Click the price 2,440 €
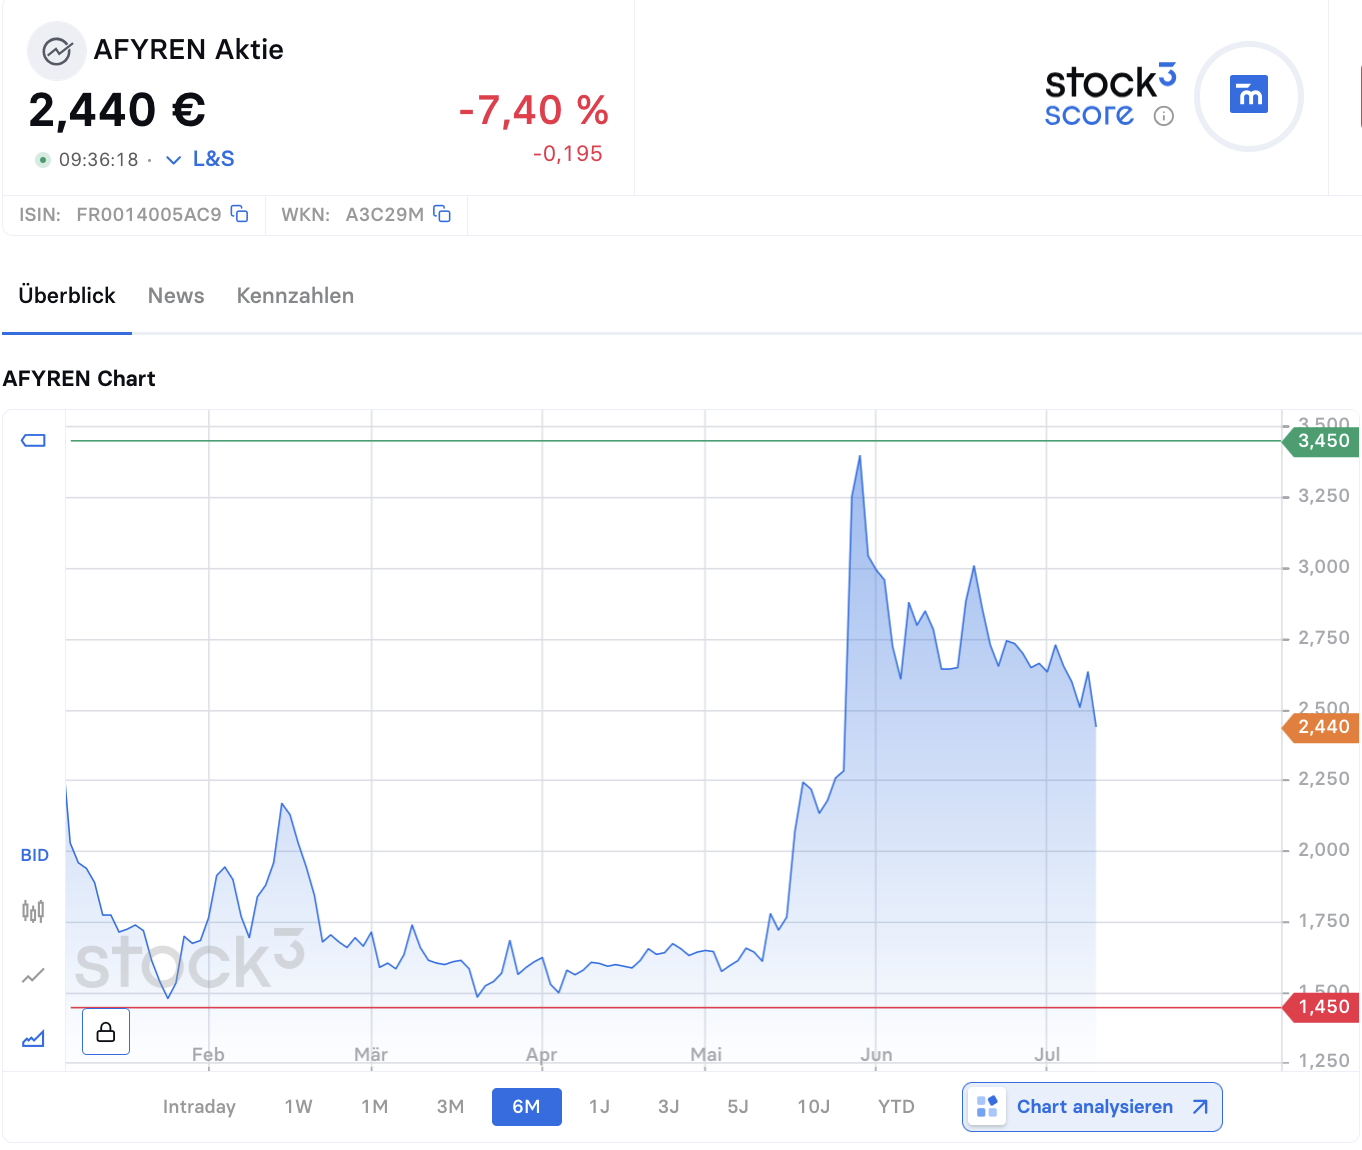This screenshot has height=1150, width=1362. tap(117, 110)
